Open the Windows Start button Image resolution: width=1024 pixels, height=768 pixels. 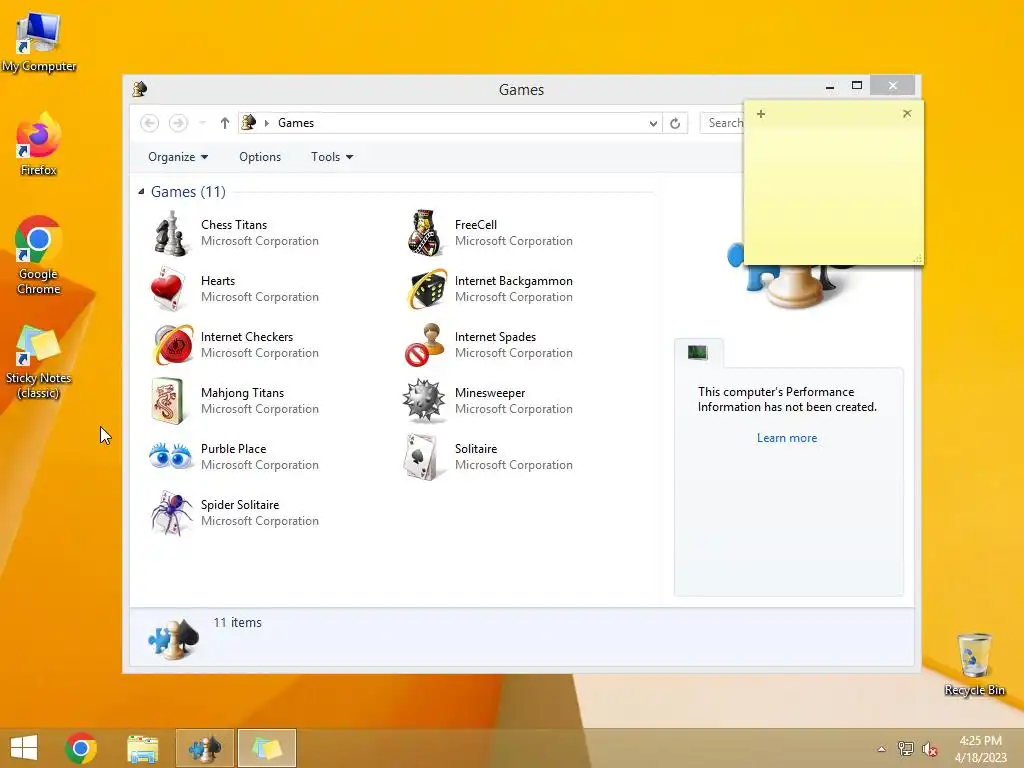pyautogui.click(x=24, y=748)
